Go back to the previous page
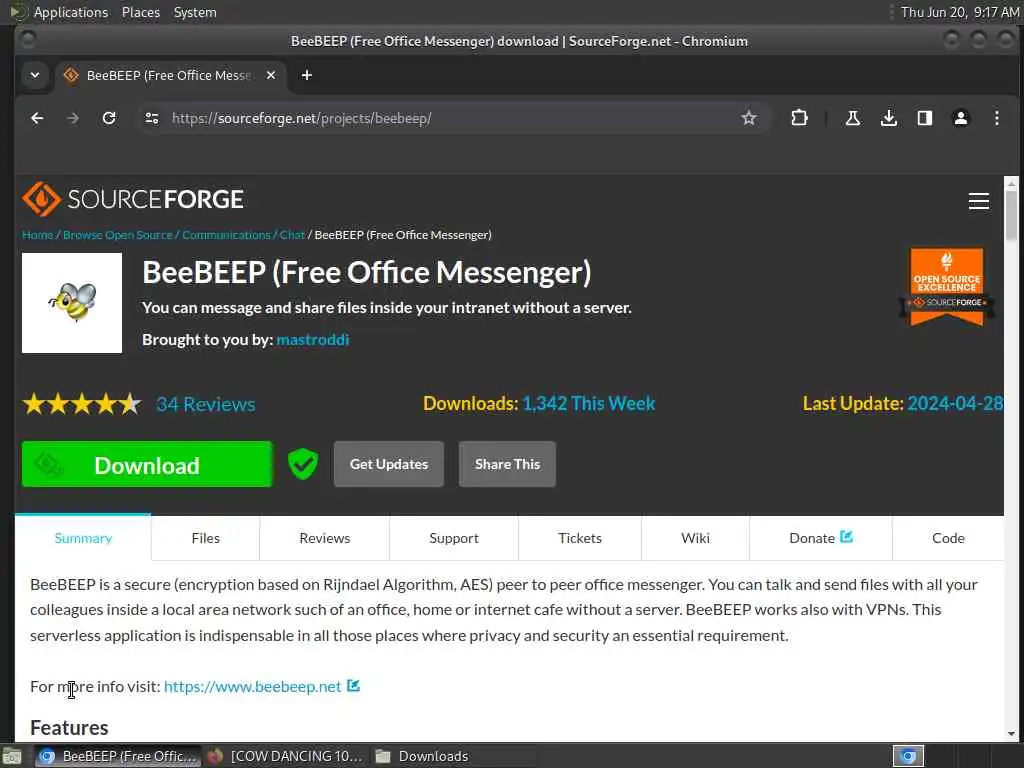1024x768 pixels. [x=37, y=118]
